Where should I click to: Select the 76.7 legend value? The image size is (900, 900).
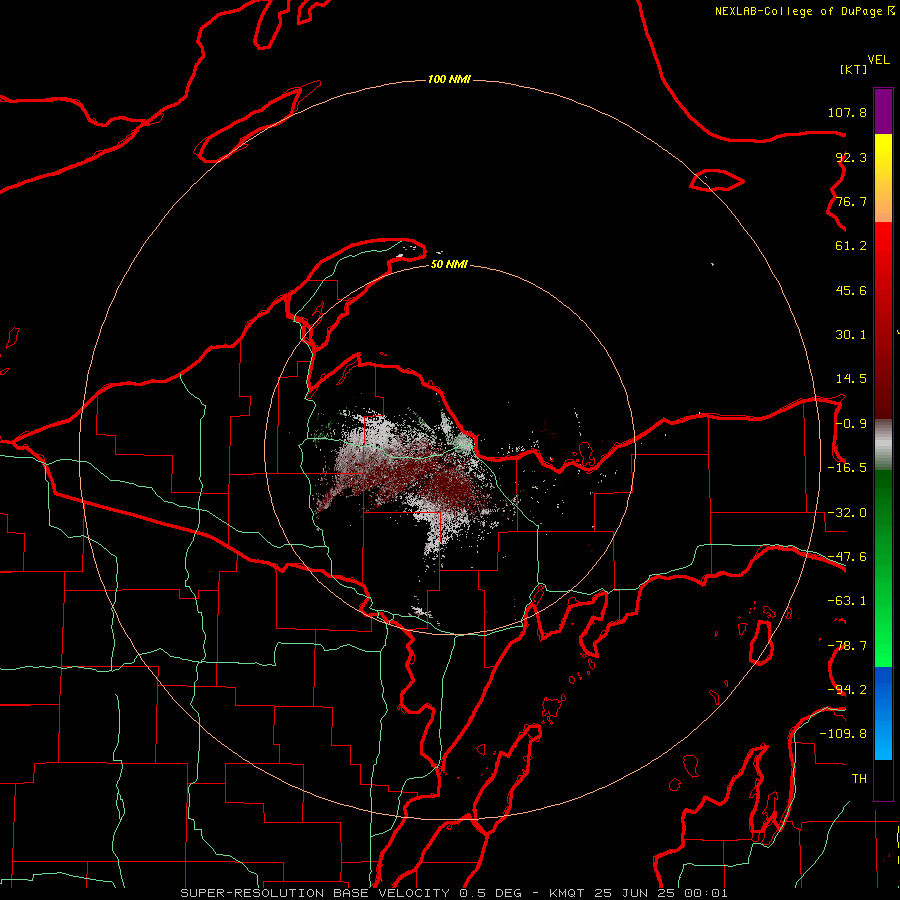tap(851, 201)
